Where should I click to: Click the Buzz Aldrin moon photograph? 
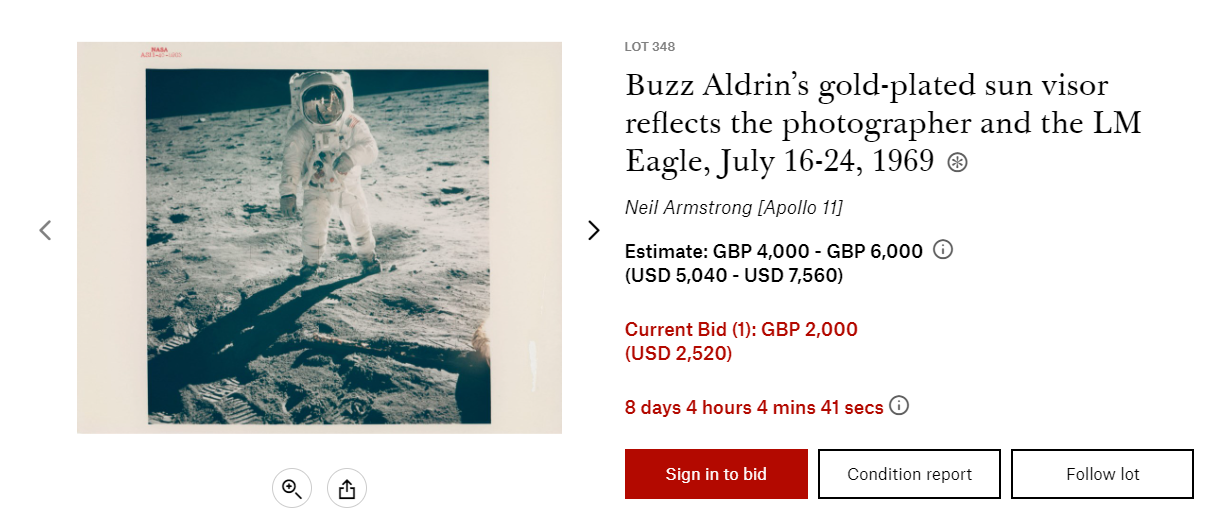click(x=319, y=238)
